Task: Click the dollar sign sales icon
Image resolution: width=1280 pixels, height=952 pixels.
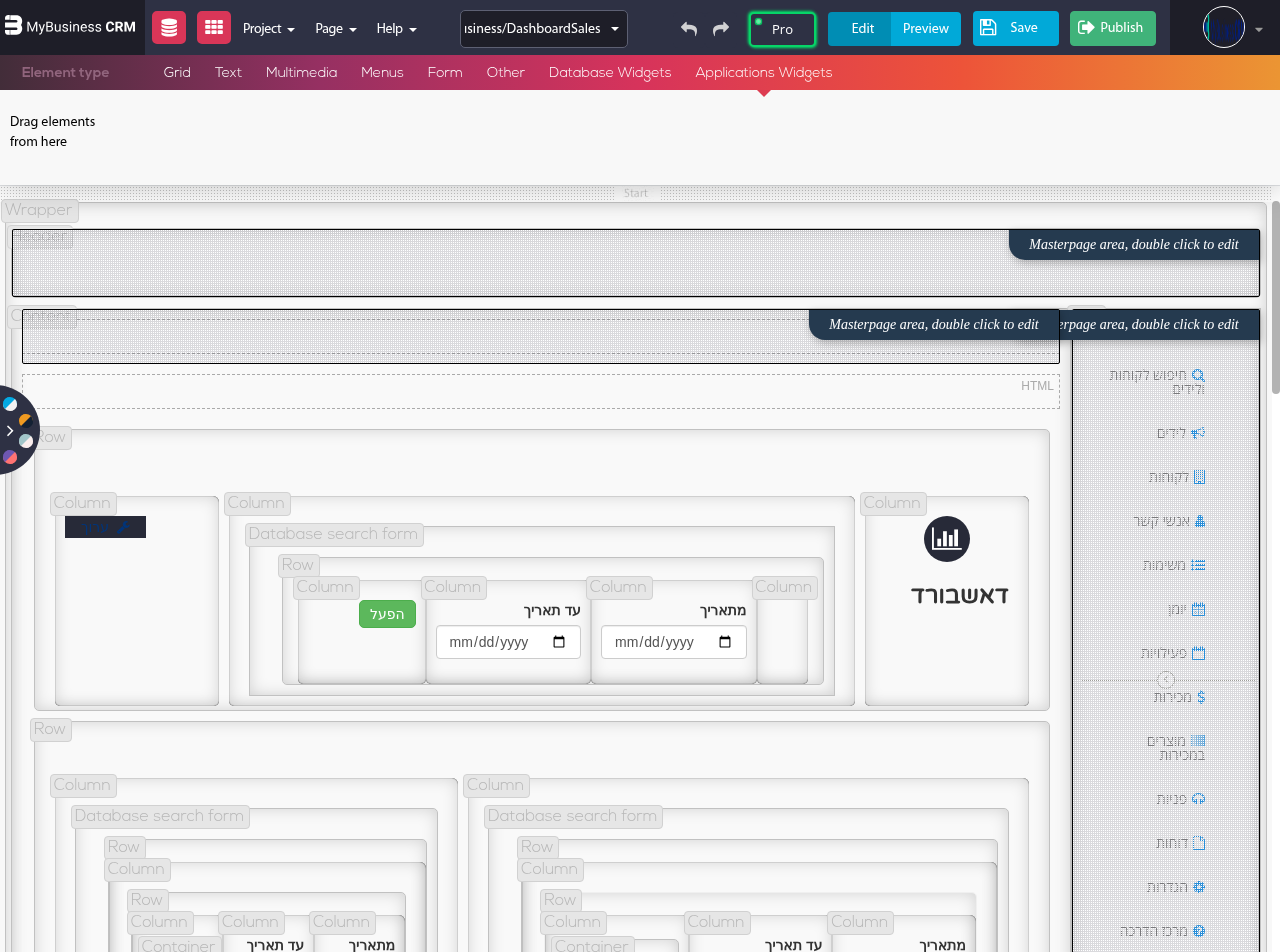Action: click(x=1200, y=696)
